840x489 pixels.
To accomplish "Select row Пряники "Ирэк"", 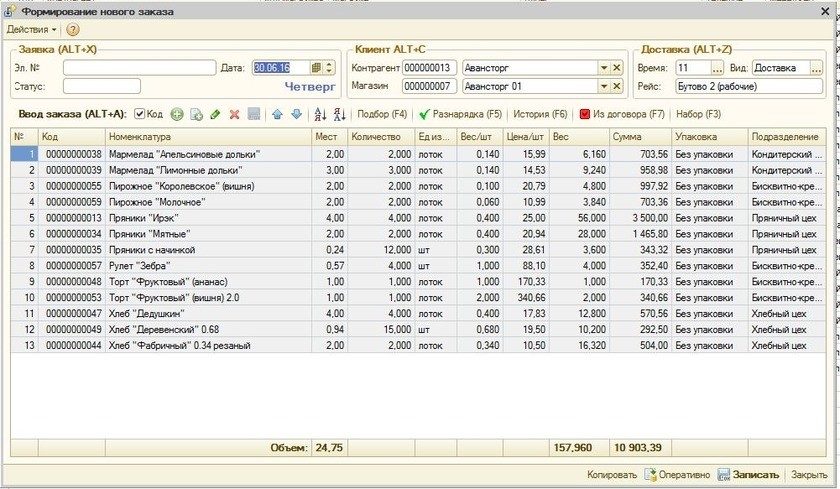I will (418, 218).
